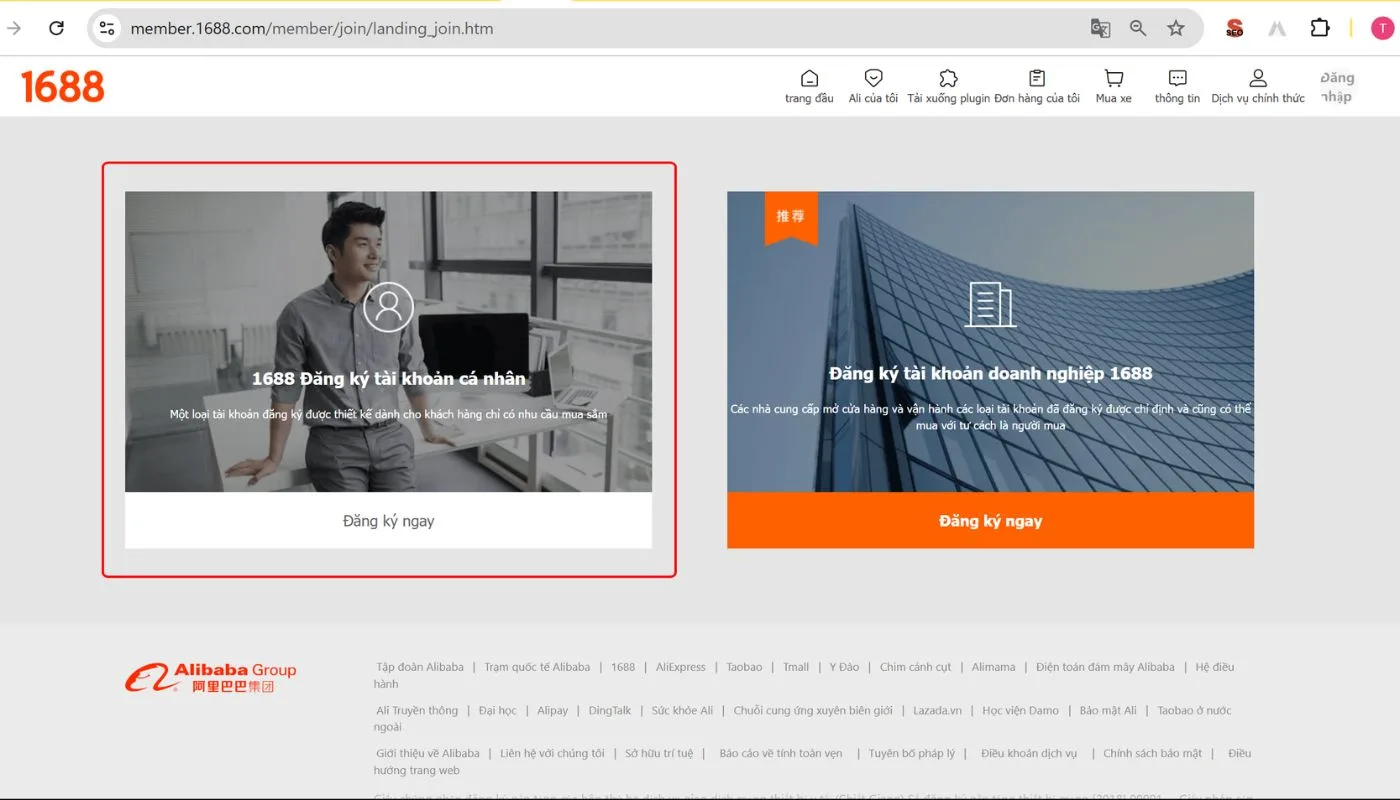Open site information icon in address bar
Image resolution: width=1400 pixels, height=800 pixels.
(x=107, y=28)
